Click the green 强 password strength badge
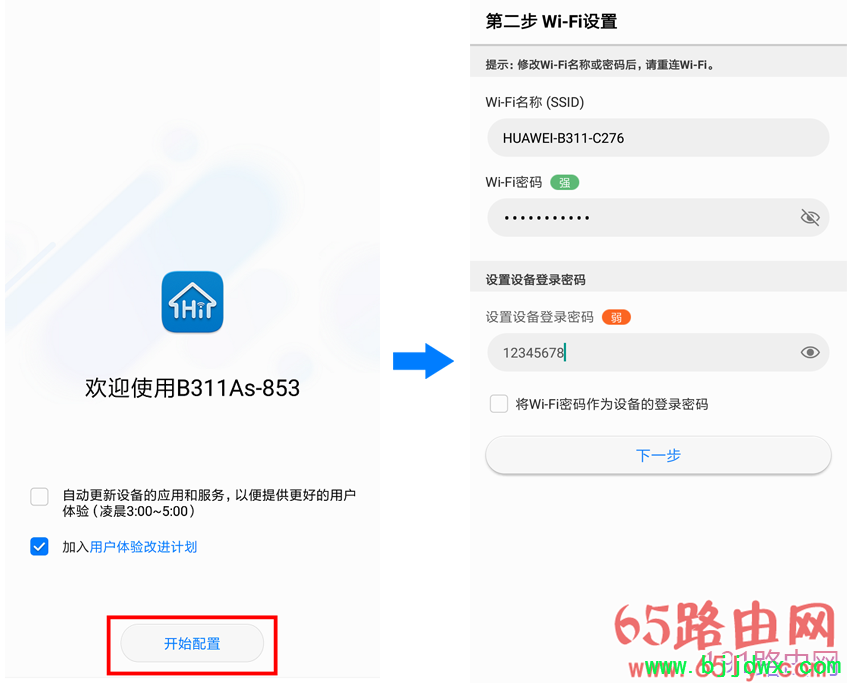 click(563, 182)
